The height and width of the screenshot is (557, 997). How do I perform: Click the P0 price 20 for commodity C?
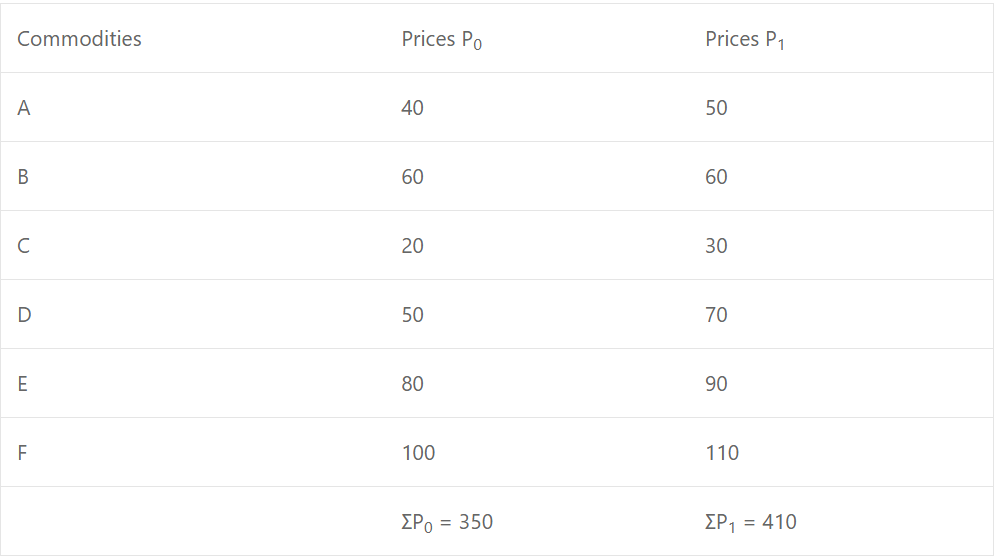412,246
